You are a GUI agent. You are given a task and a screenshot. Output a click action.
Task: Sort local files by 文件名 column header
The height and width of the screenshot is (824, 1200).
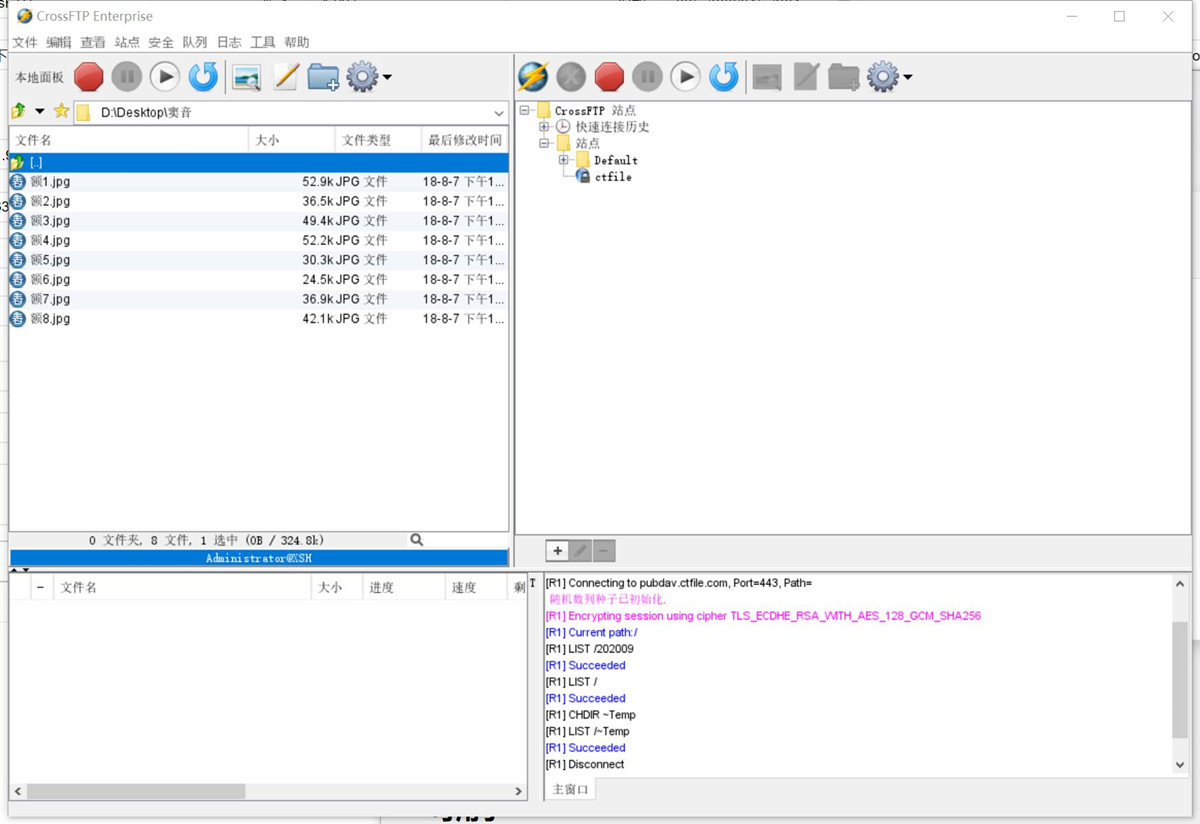click(129, 140)
